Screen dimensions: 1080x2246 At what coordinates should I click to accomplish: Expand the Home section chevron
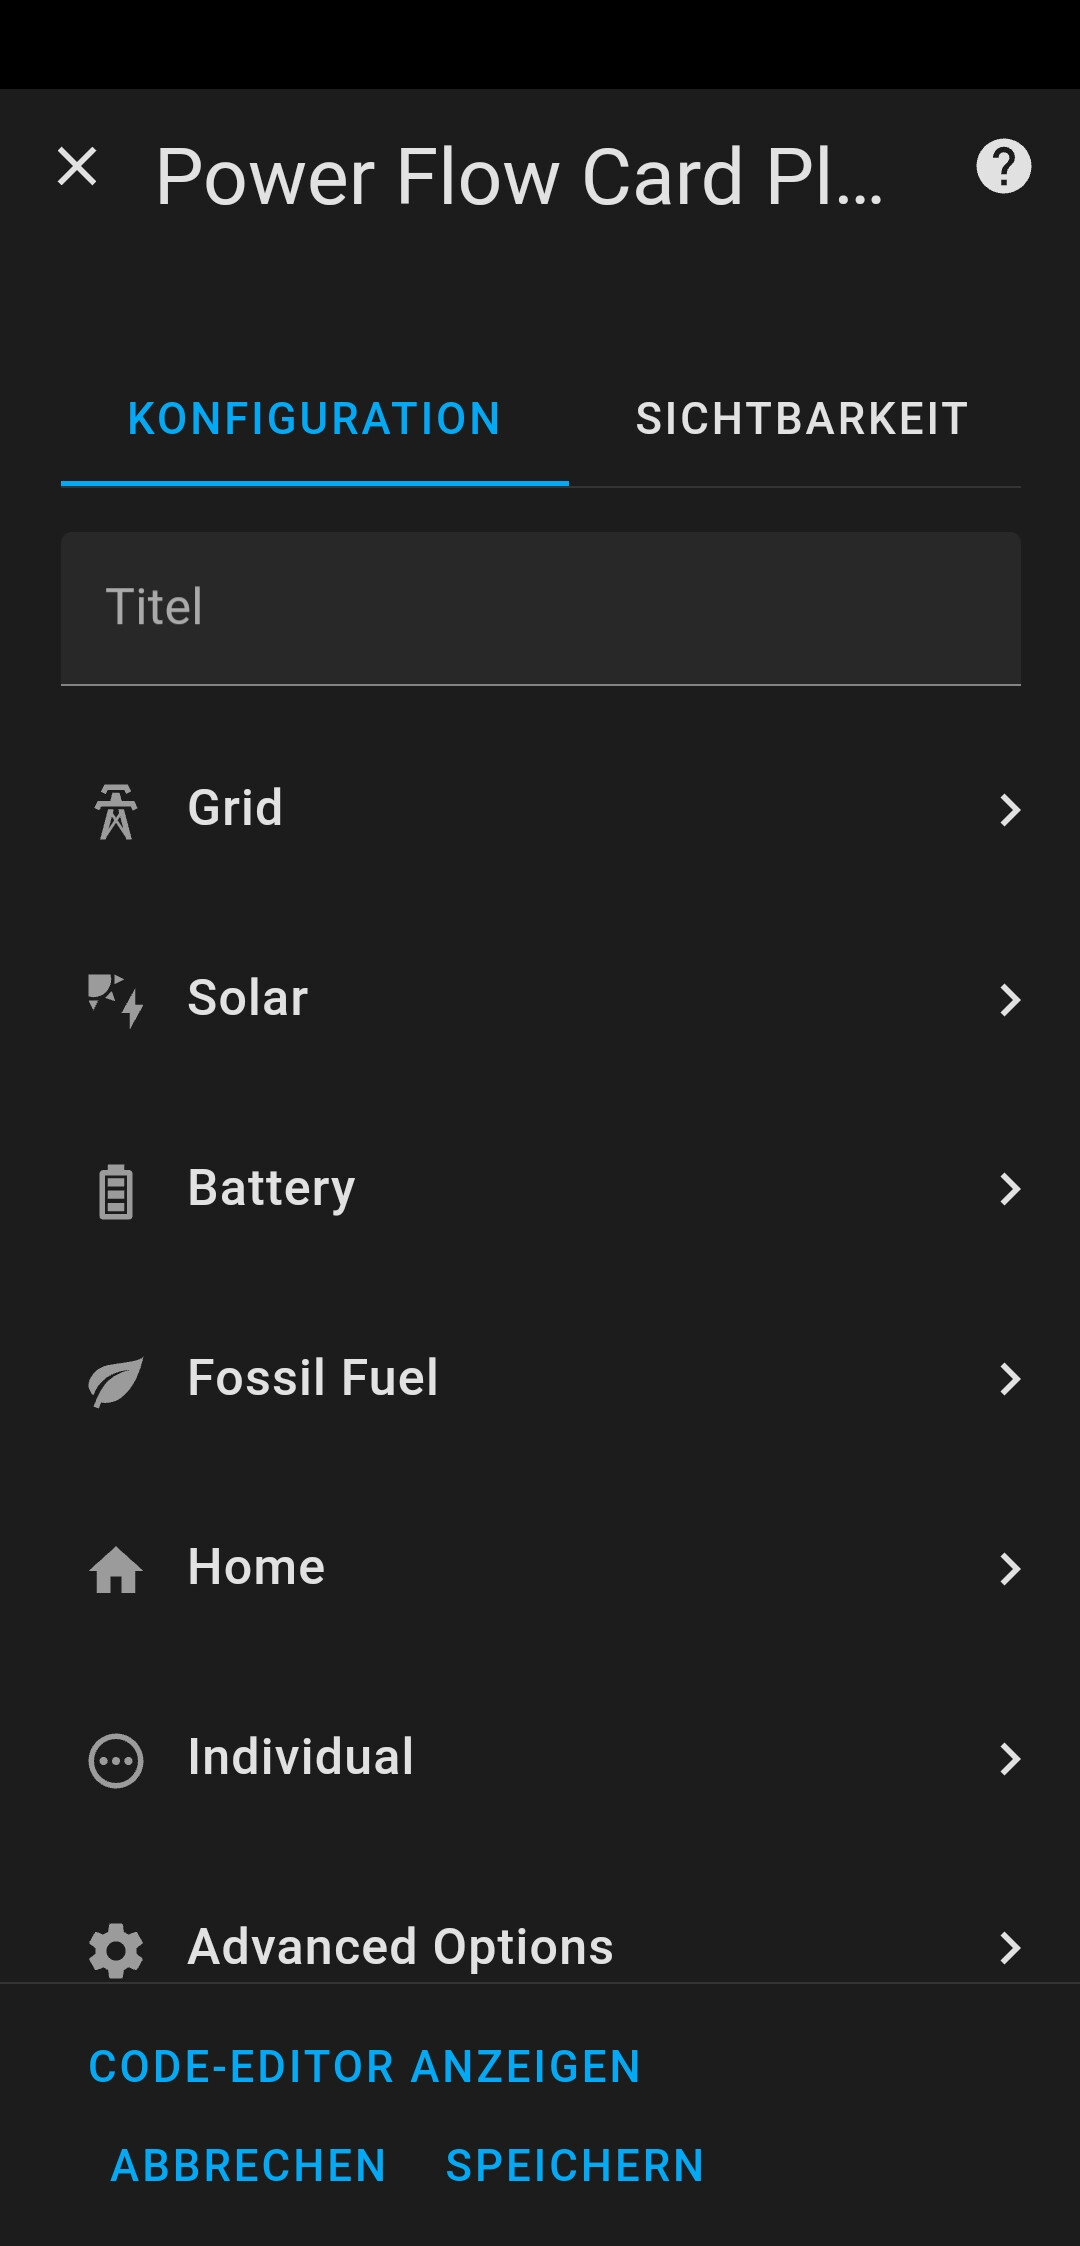tap(1010, 1569)
